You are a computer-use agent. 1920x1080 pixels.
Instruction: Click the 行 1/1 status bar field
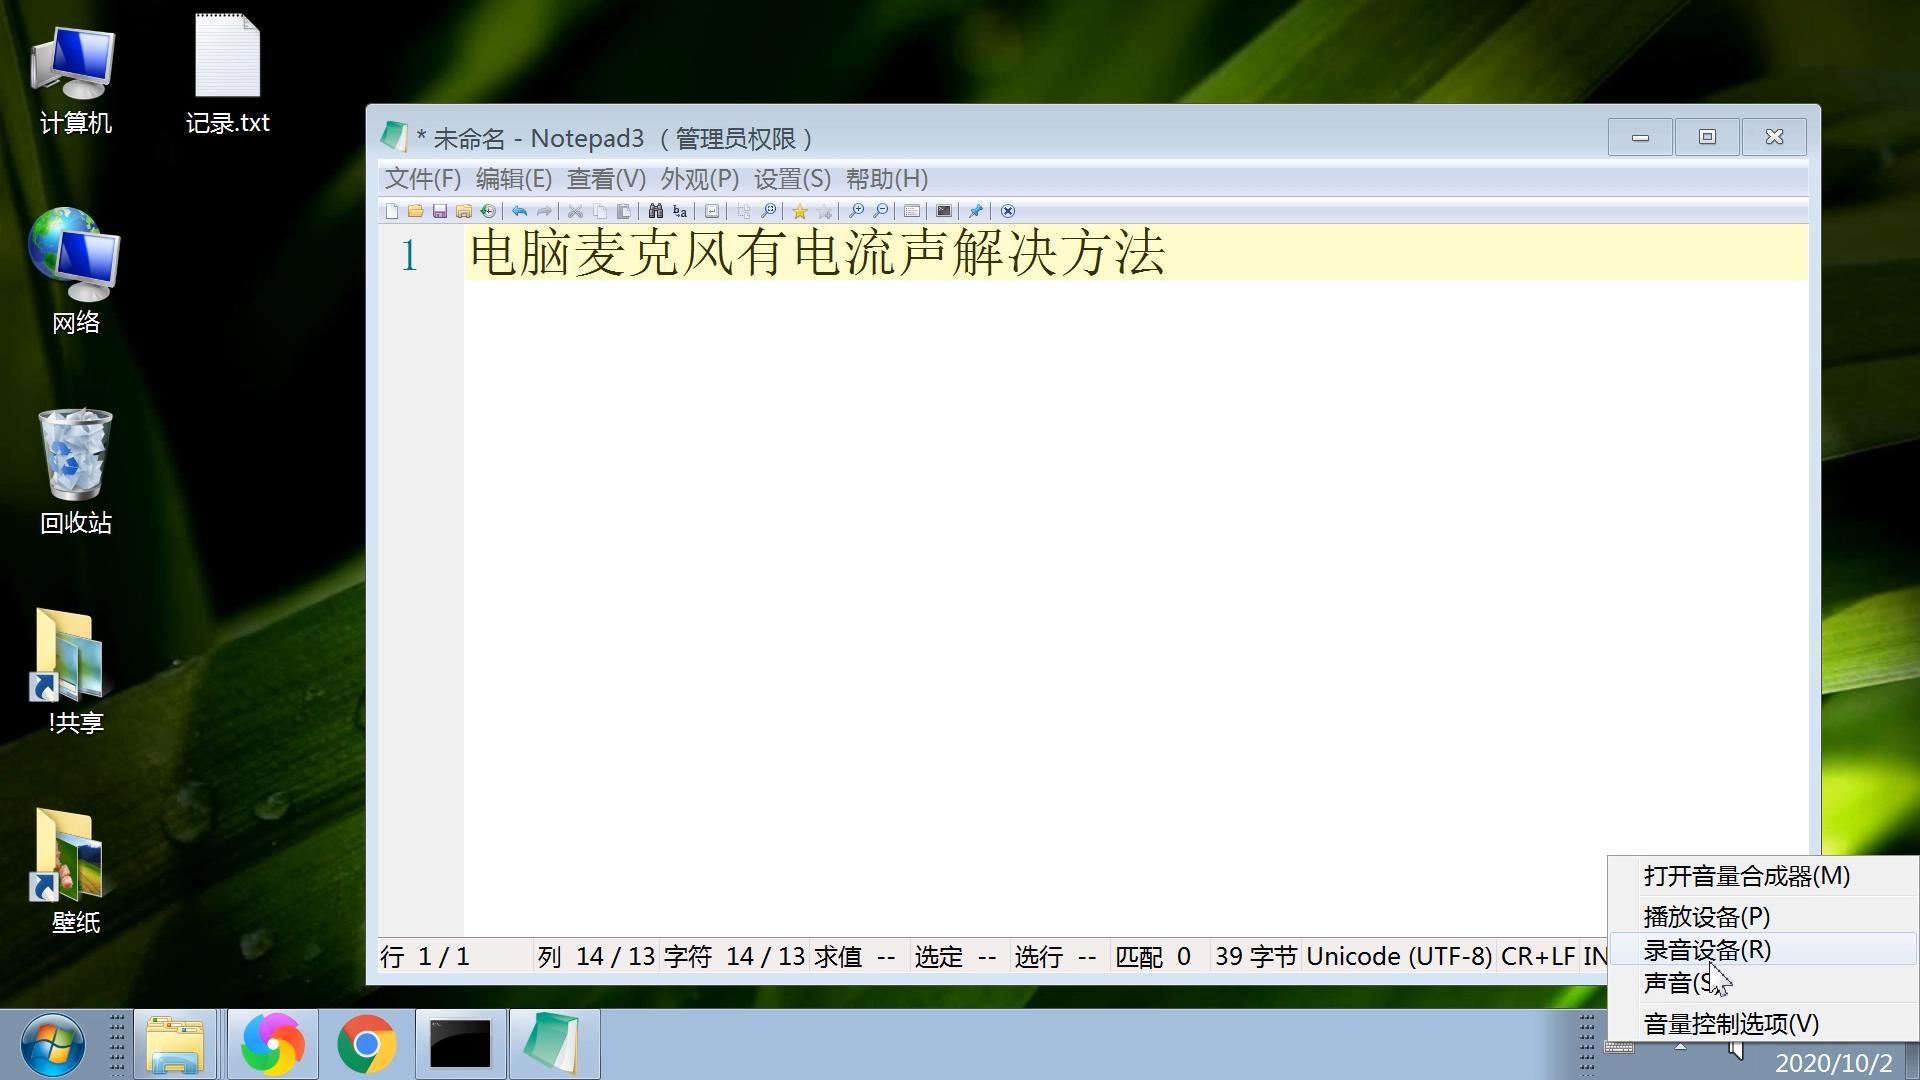[454, 957]
